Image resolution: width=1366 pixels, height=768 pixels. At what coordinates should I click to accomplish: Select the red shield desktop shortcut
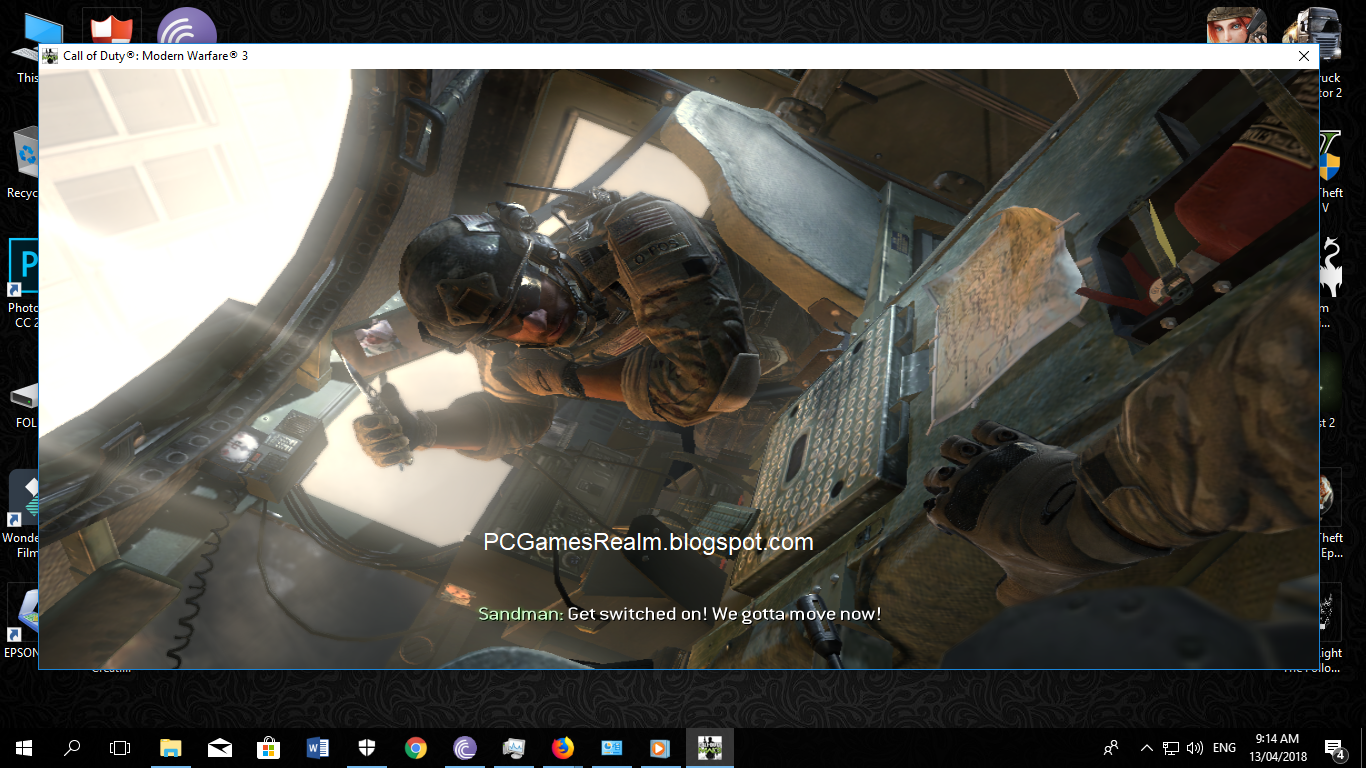pos(111,28)
